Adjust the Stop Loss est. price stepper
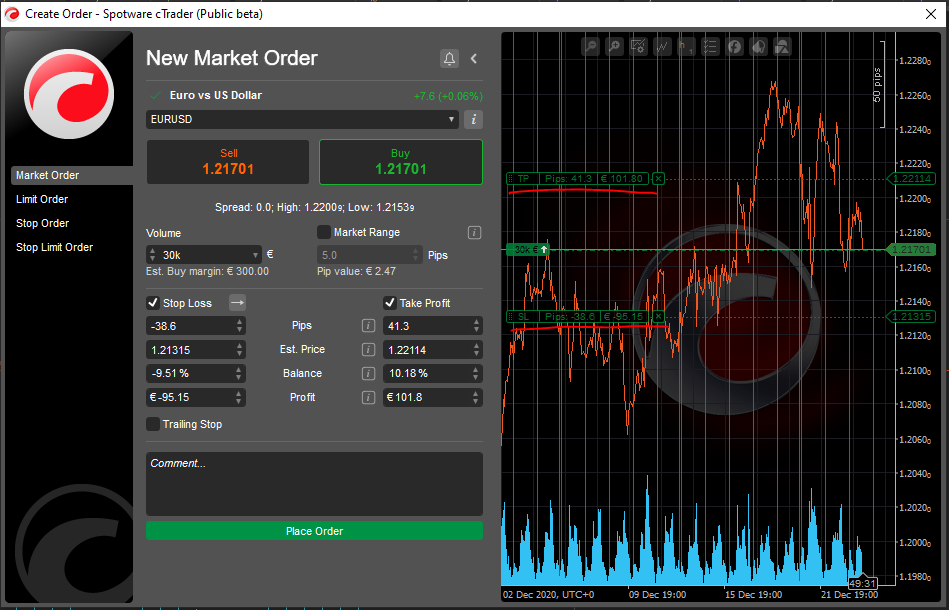The width and height of the screenshot is (949, 610). [240, 349]
